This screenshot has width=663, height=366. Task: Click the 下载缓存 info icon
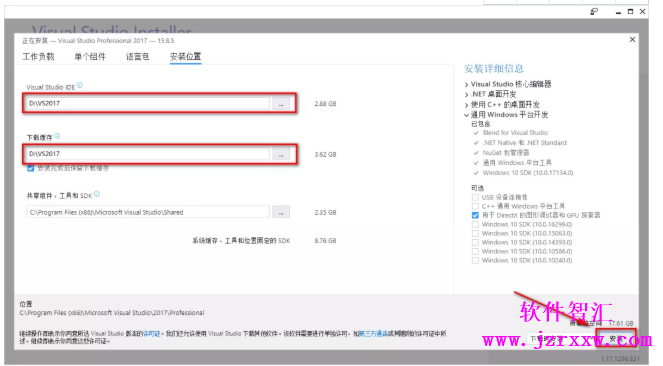(x=57, y=136)
